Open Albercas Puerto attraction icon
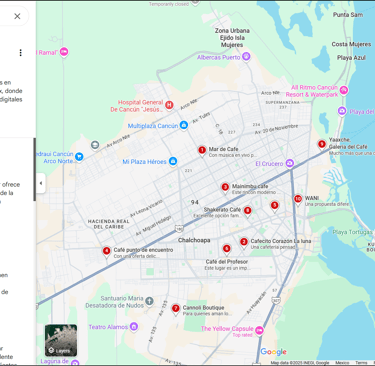The height and width of the screenshot is (366, 375). [x=246, y=57]
